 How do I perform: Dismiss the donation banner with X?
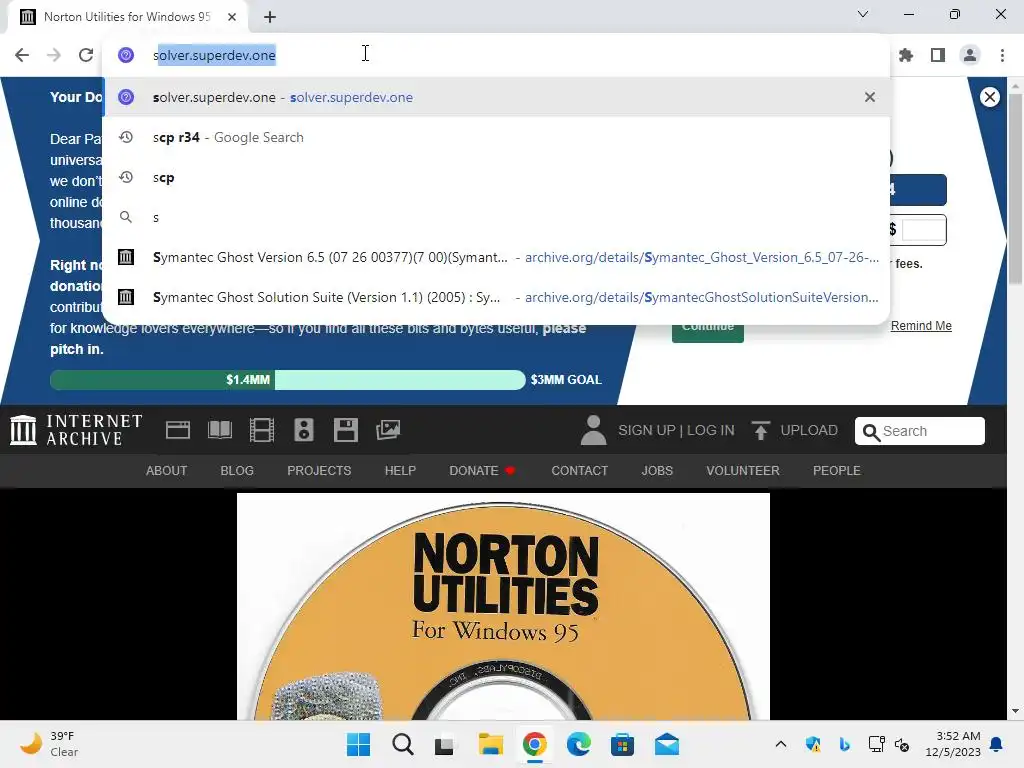989,97
